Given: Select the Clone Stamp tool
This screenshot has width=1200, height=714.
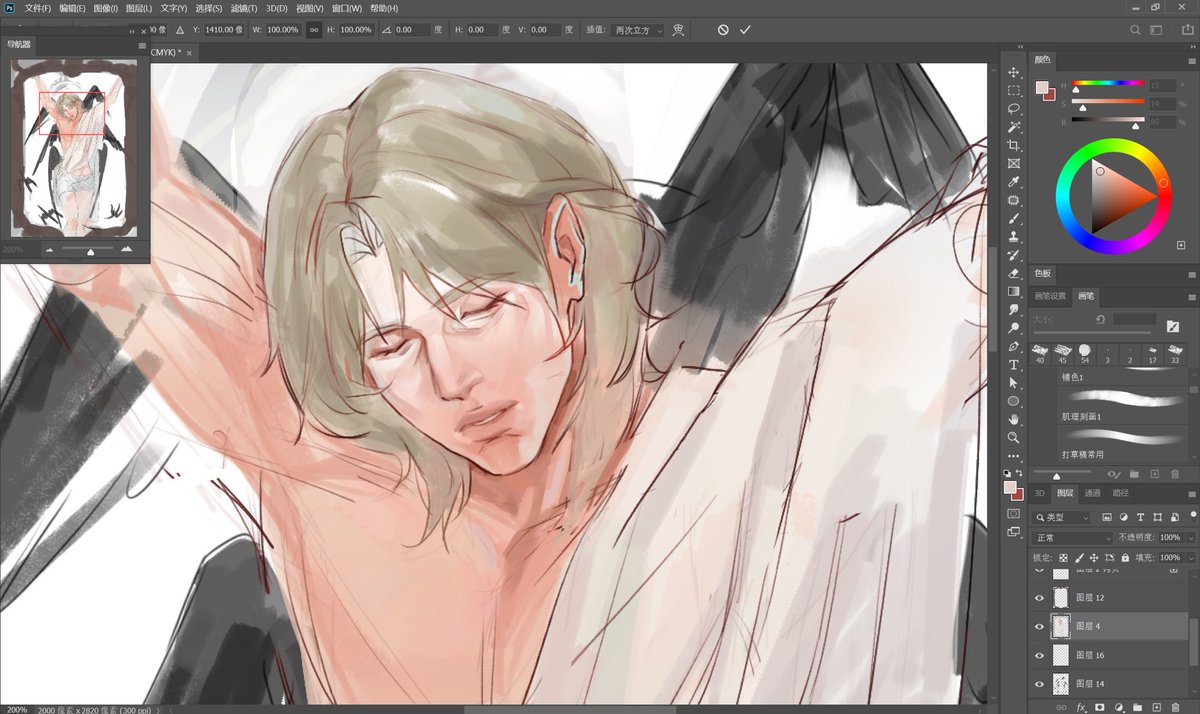Looking at the screenshot, I should coord(1013,237).
